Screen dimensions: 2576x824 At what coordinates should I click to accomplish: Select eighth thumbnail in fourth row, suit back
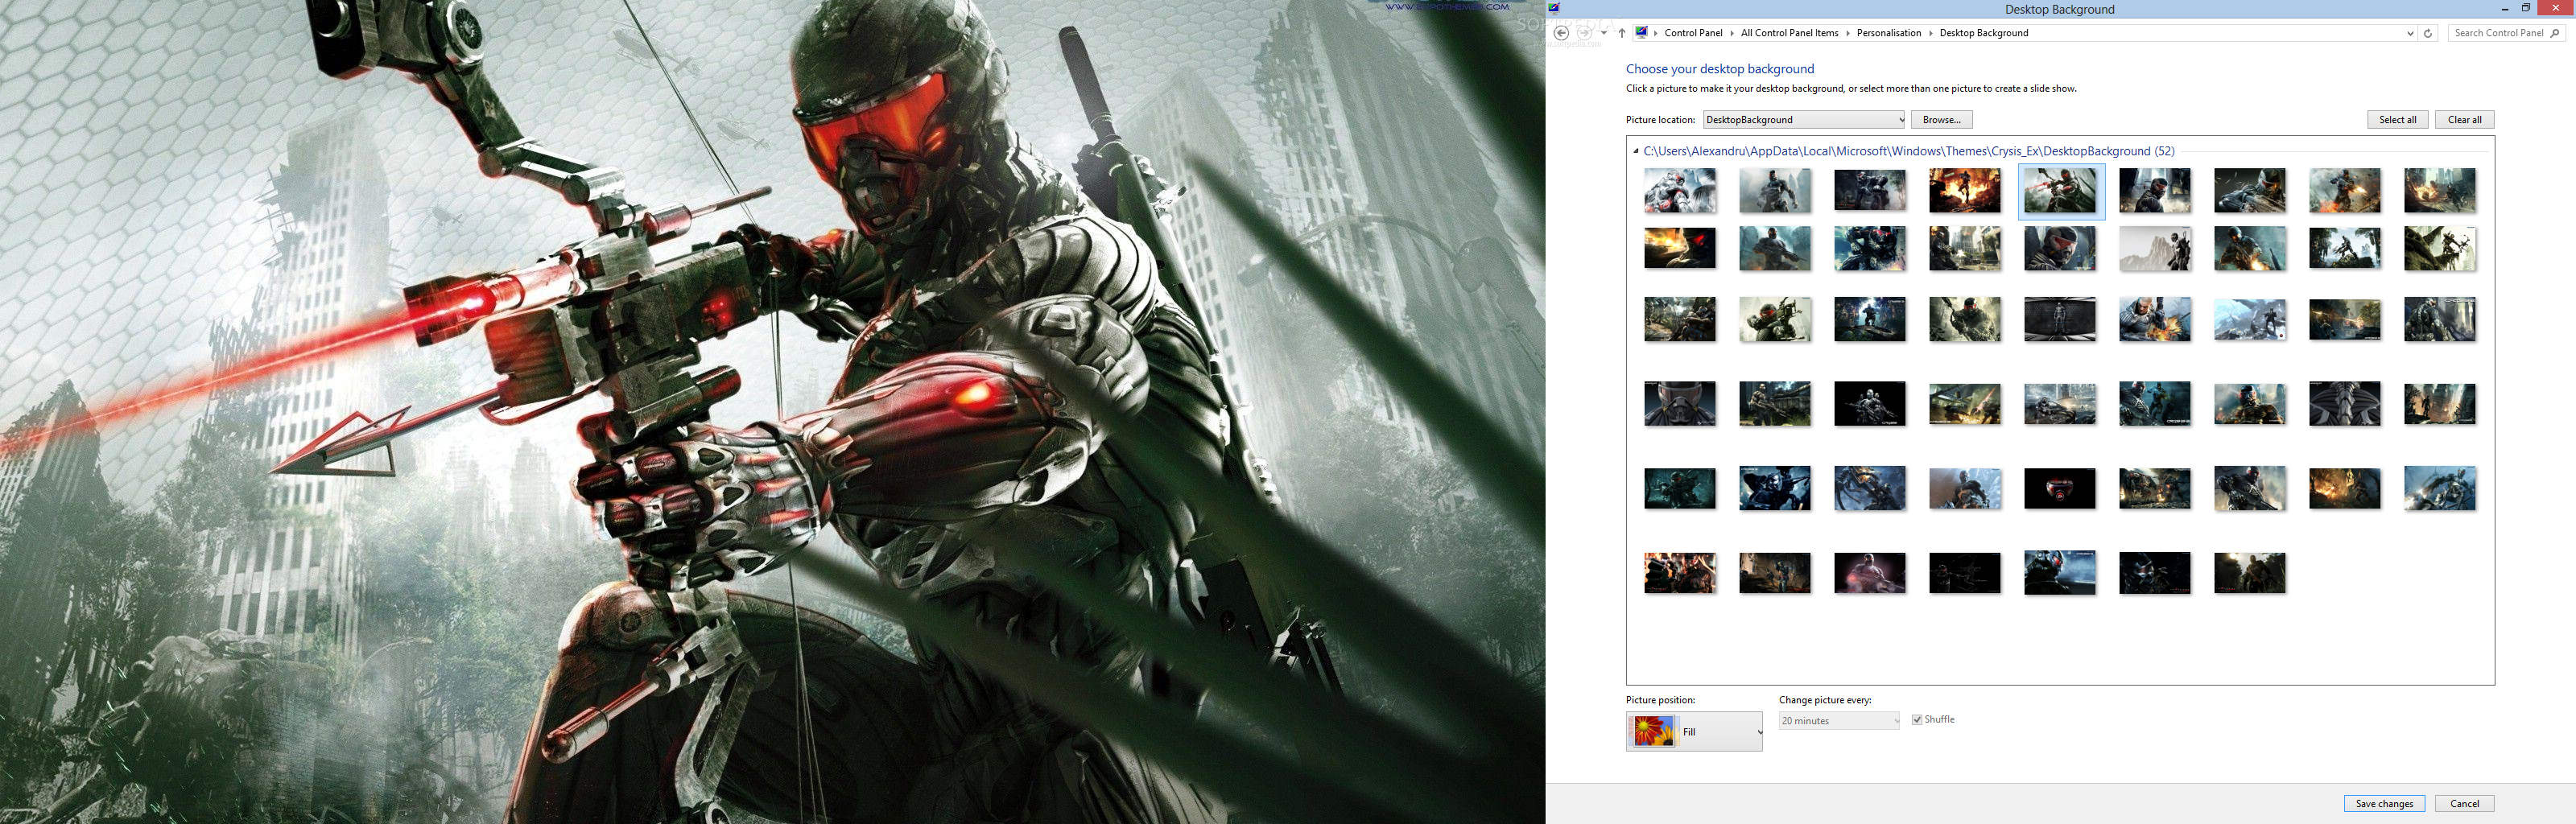tap(2345, 404)
